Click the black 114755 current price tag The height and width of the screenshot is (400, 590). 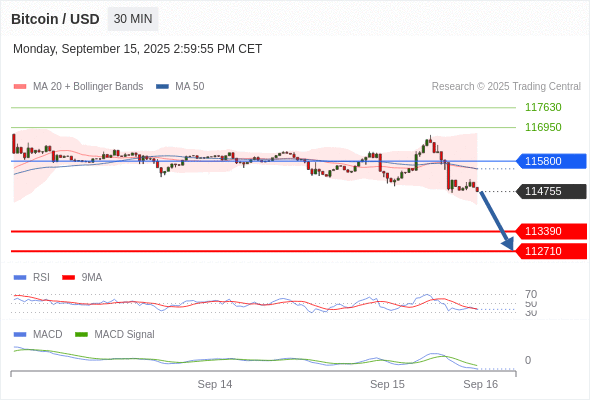[x=551, y=191]
